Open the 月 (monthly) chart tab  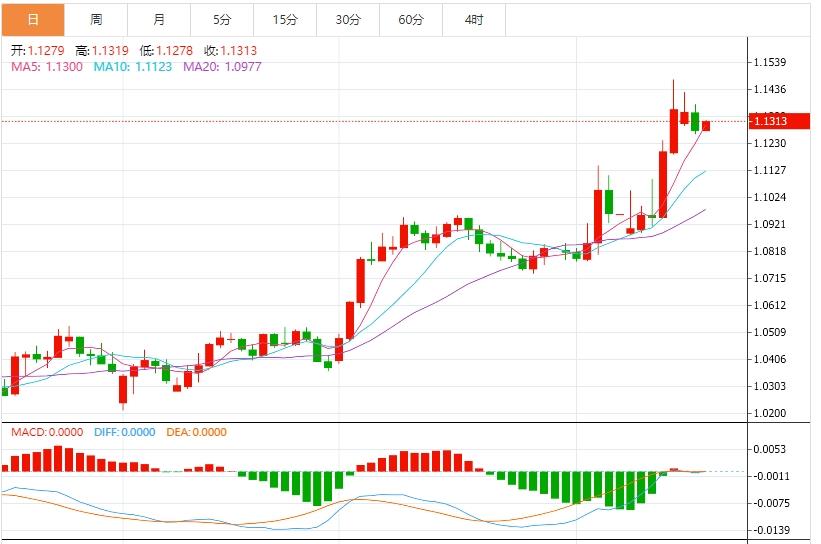click(x=159, y=19)
